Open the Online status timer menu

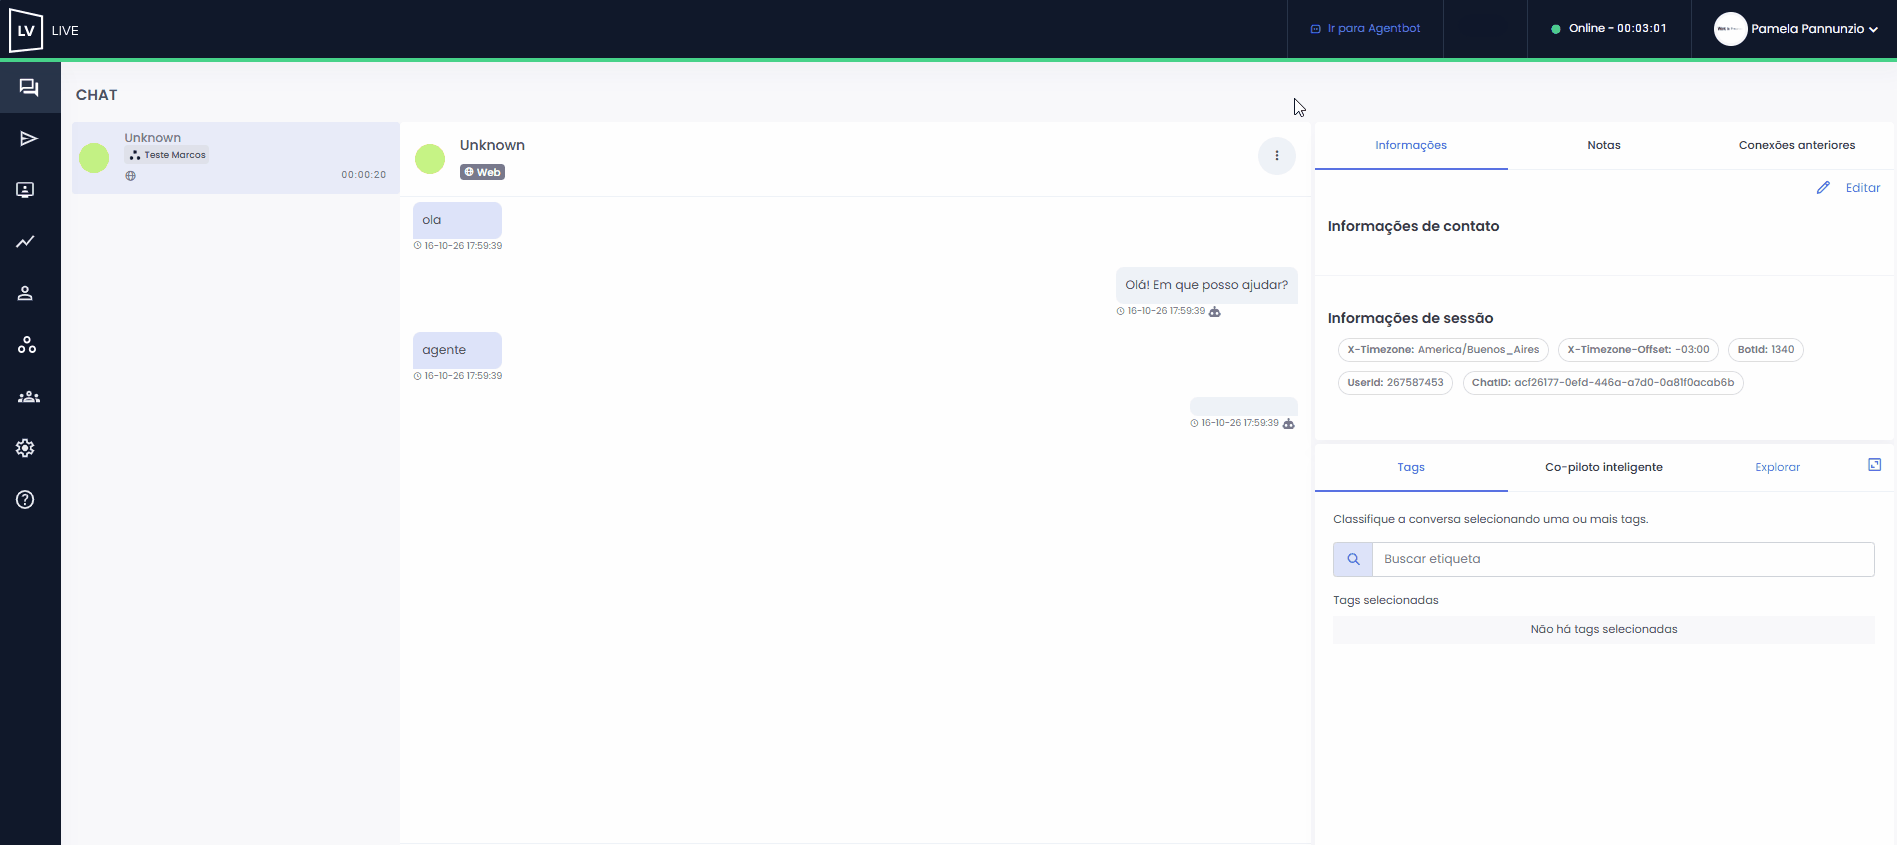[x=1609, y=29]
